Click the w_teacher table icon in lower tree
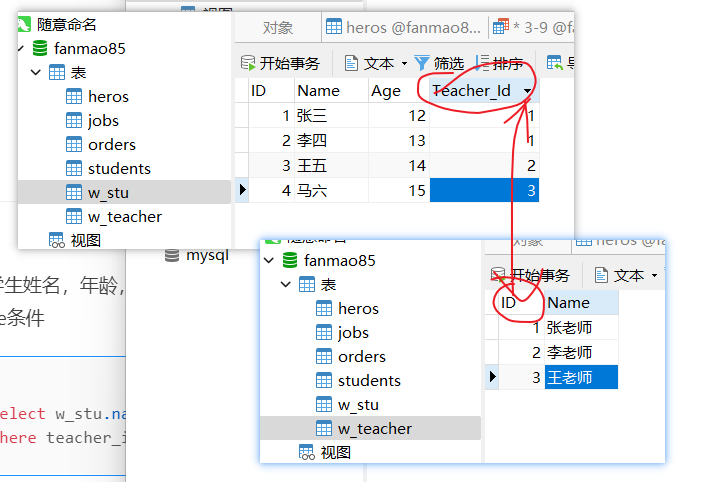Screen dimensions: 702x482 click(x=324, y=429)
